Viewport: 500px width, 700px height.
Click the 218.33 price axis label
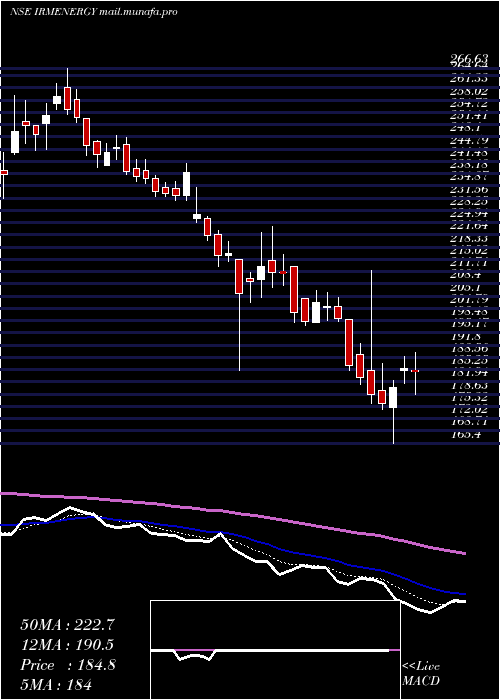pos(468,239)
